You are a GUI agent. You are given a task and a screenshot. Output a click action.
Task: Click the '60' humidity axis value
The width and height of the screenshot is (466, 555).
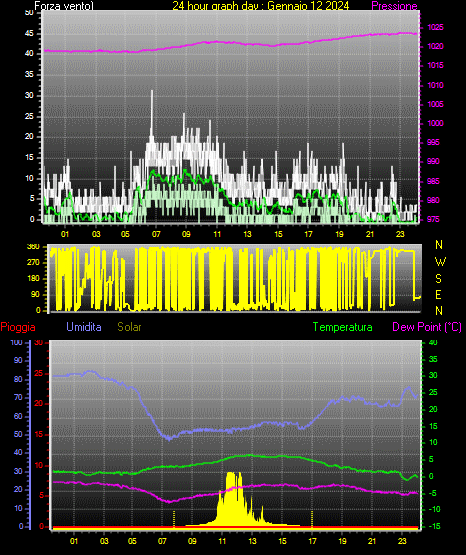[18, 416]
